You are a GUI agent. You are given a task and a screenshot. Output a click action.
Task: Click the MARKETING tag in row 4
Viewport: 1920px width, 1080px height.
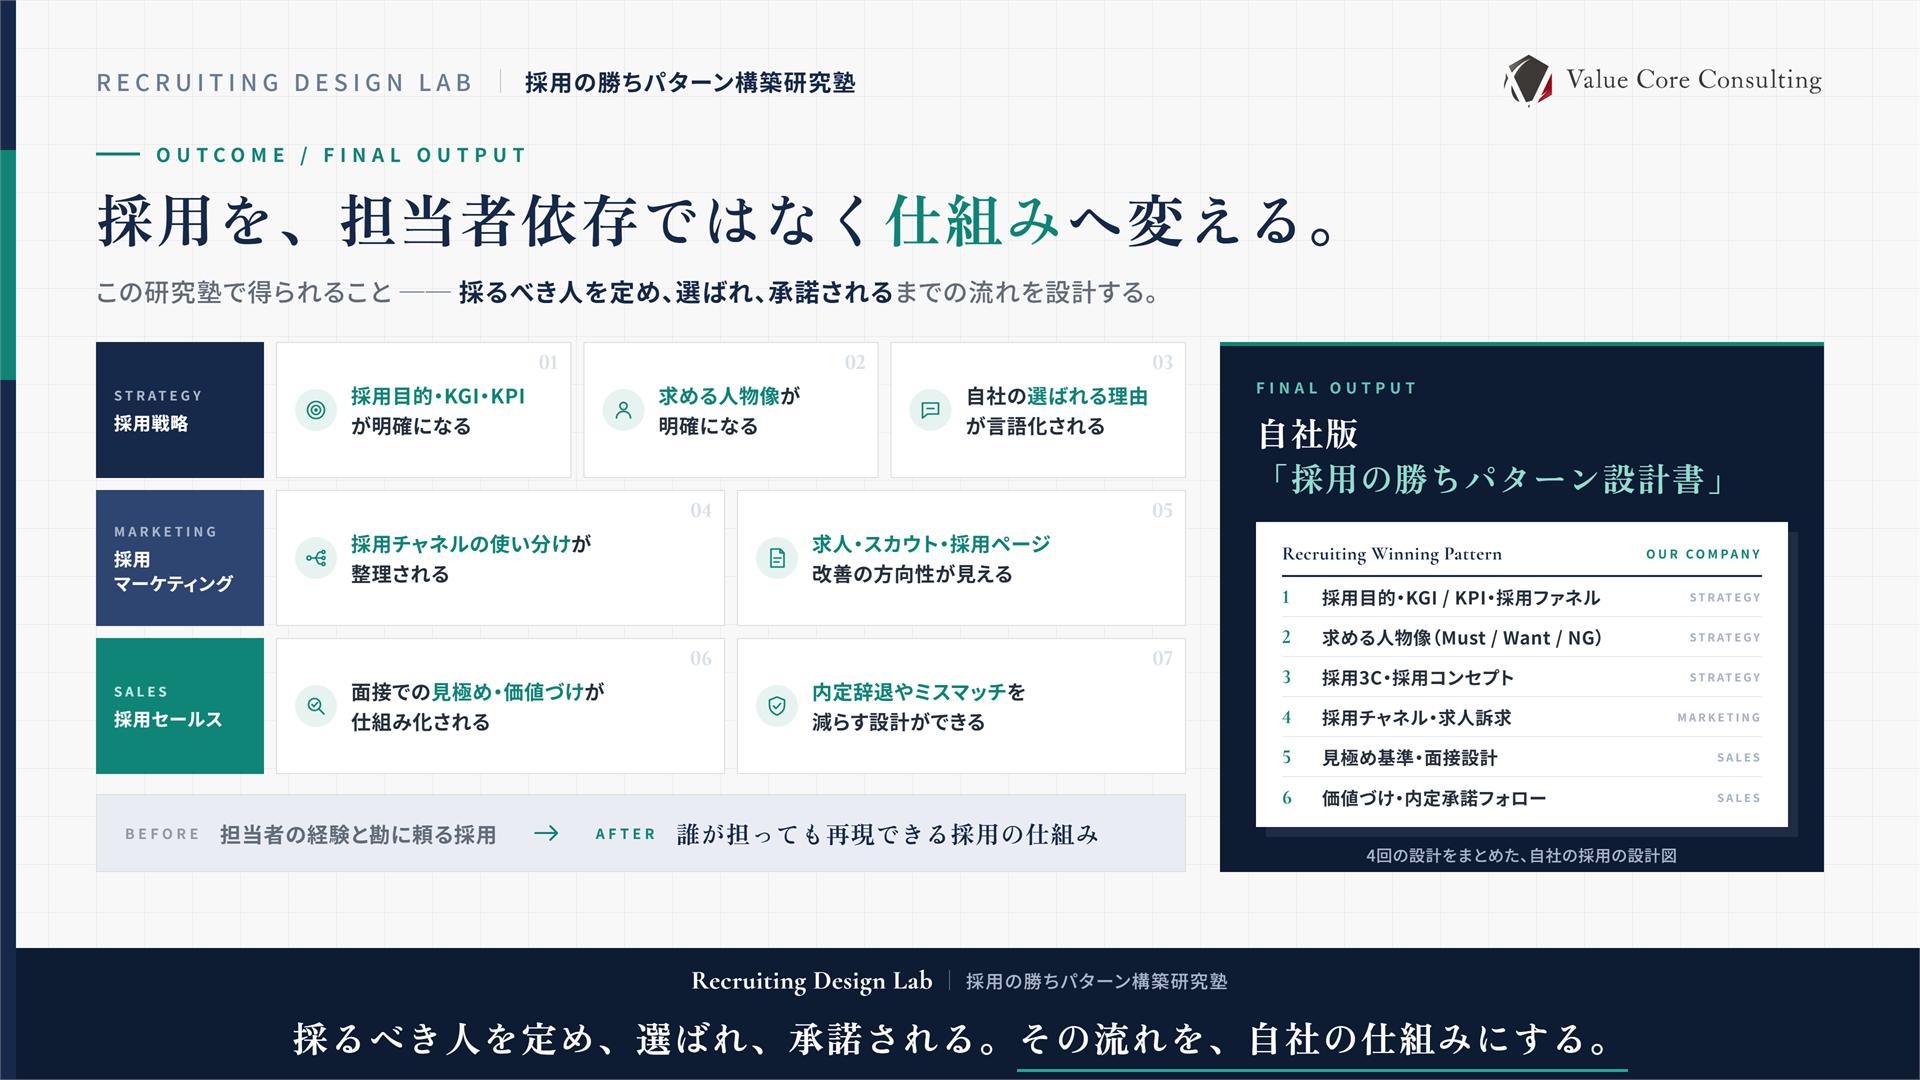[1719, 717]
